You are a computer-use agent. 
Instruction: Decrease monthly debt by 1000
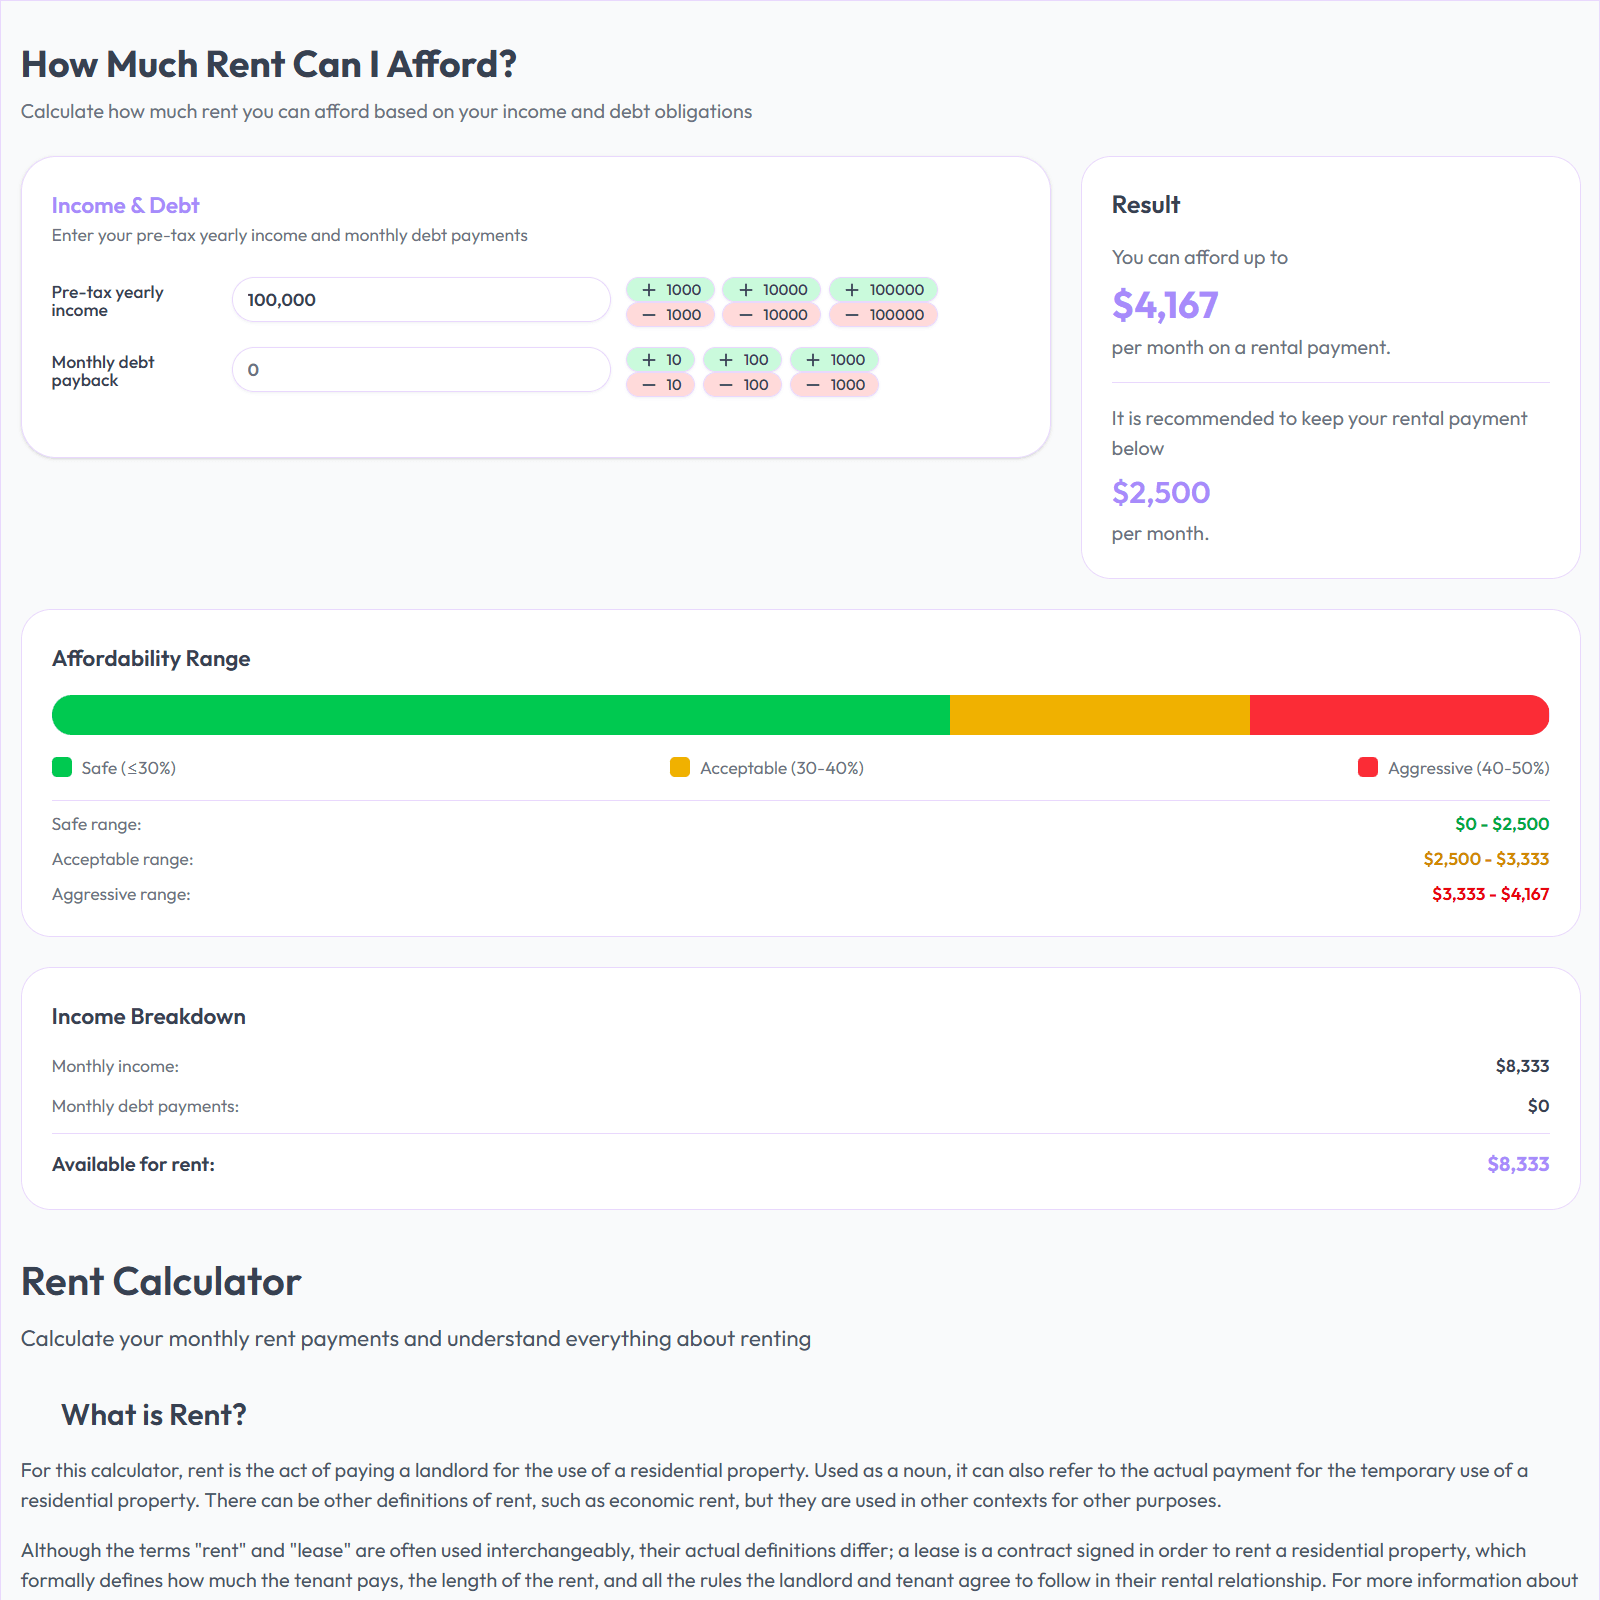(x=833, y=384)
